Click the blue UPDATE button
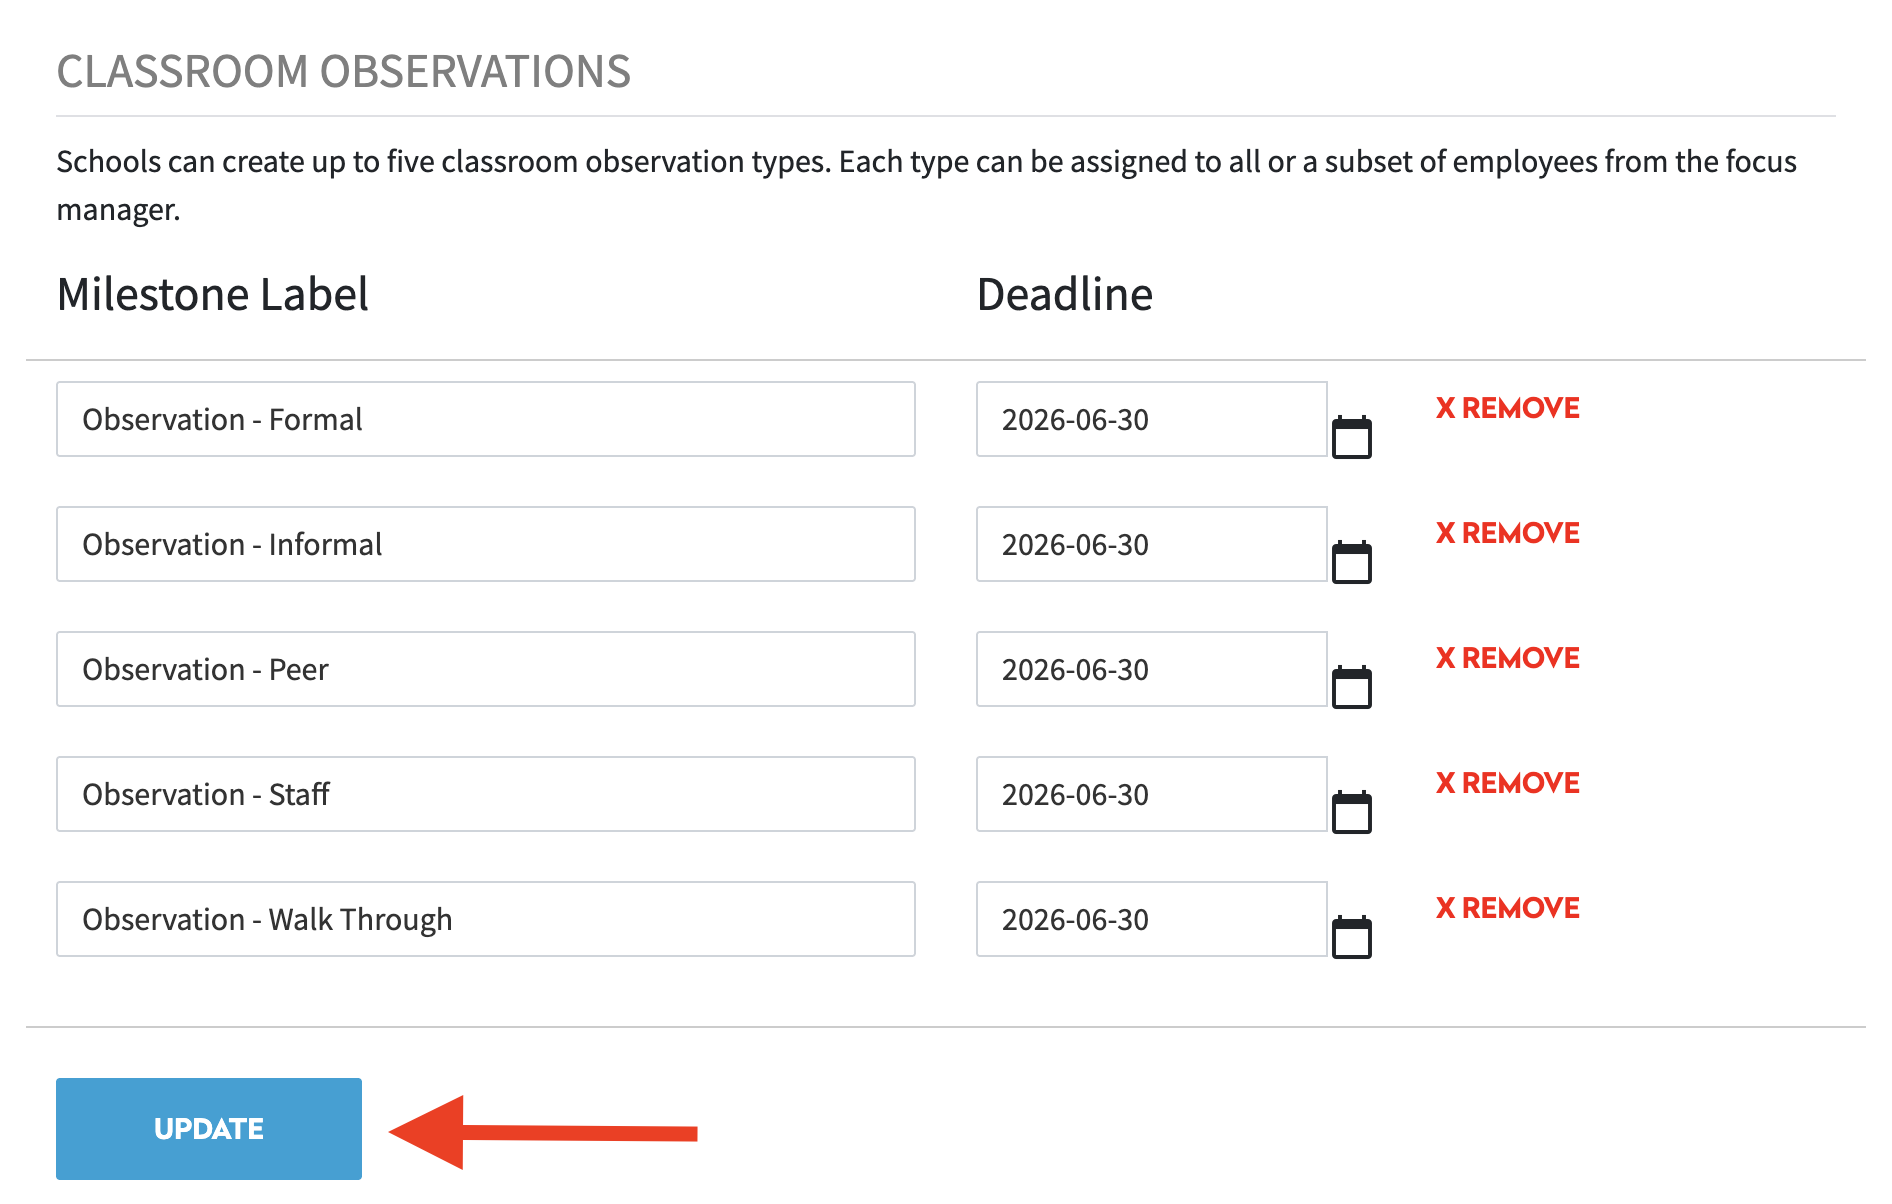1892x1204 pixels. click(x=209, y=1129)
